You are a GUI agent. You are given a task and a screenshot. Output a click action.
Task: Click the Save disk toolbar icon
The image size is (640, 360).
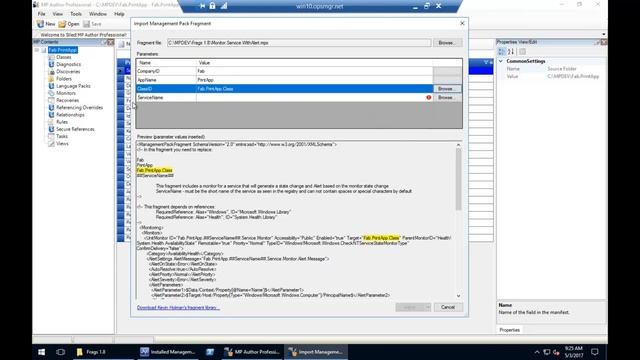point(87,24)
